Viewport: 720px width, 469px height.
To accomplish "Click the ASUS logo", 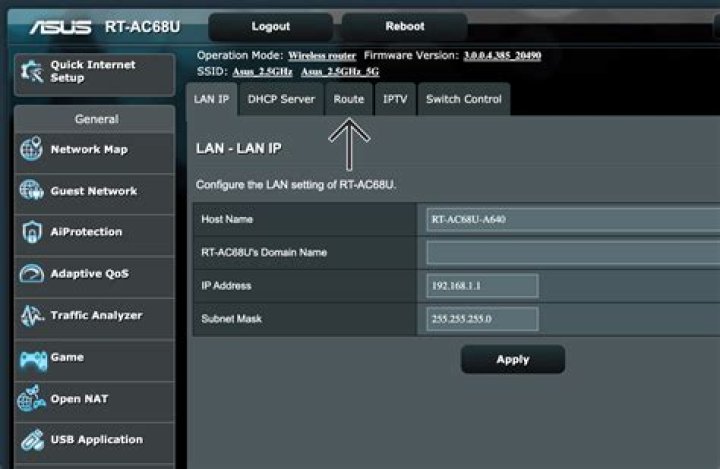I will coord(60,28).
